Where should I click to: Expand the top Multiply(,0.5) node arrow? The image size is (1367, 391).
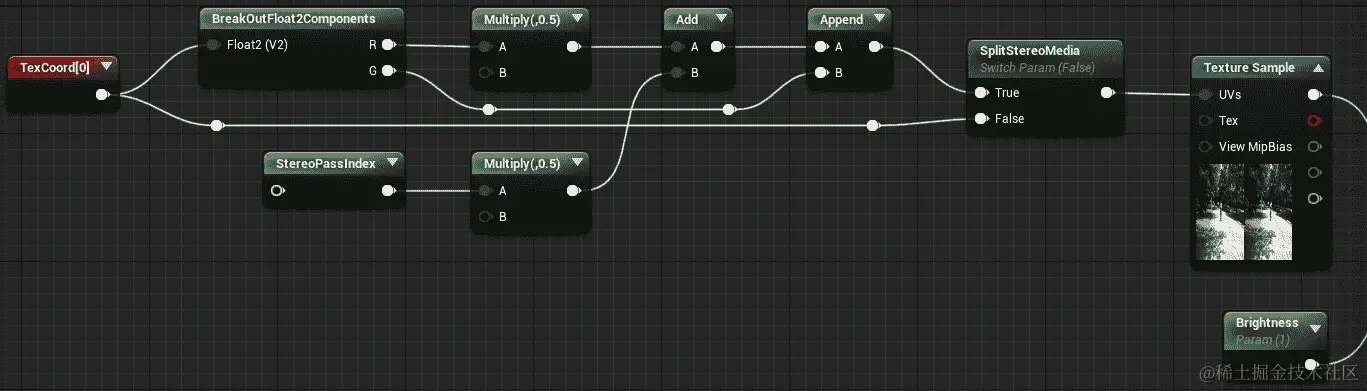click(x=576, y=18)
